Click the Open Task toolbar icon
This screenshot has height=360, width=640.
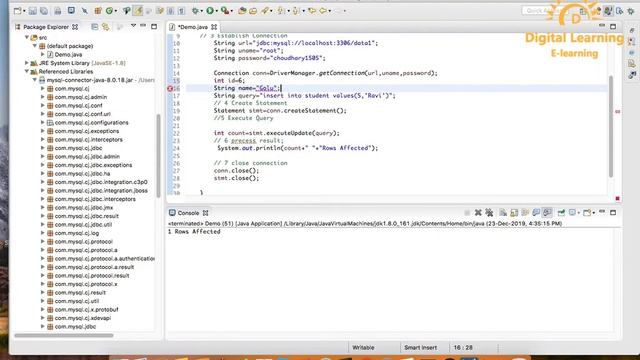[253, 11]
